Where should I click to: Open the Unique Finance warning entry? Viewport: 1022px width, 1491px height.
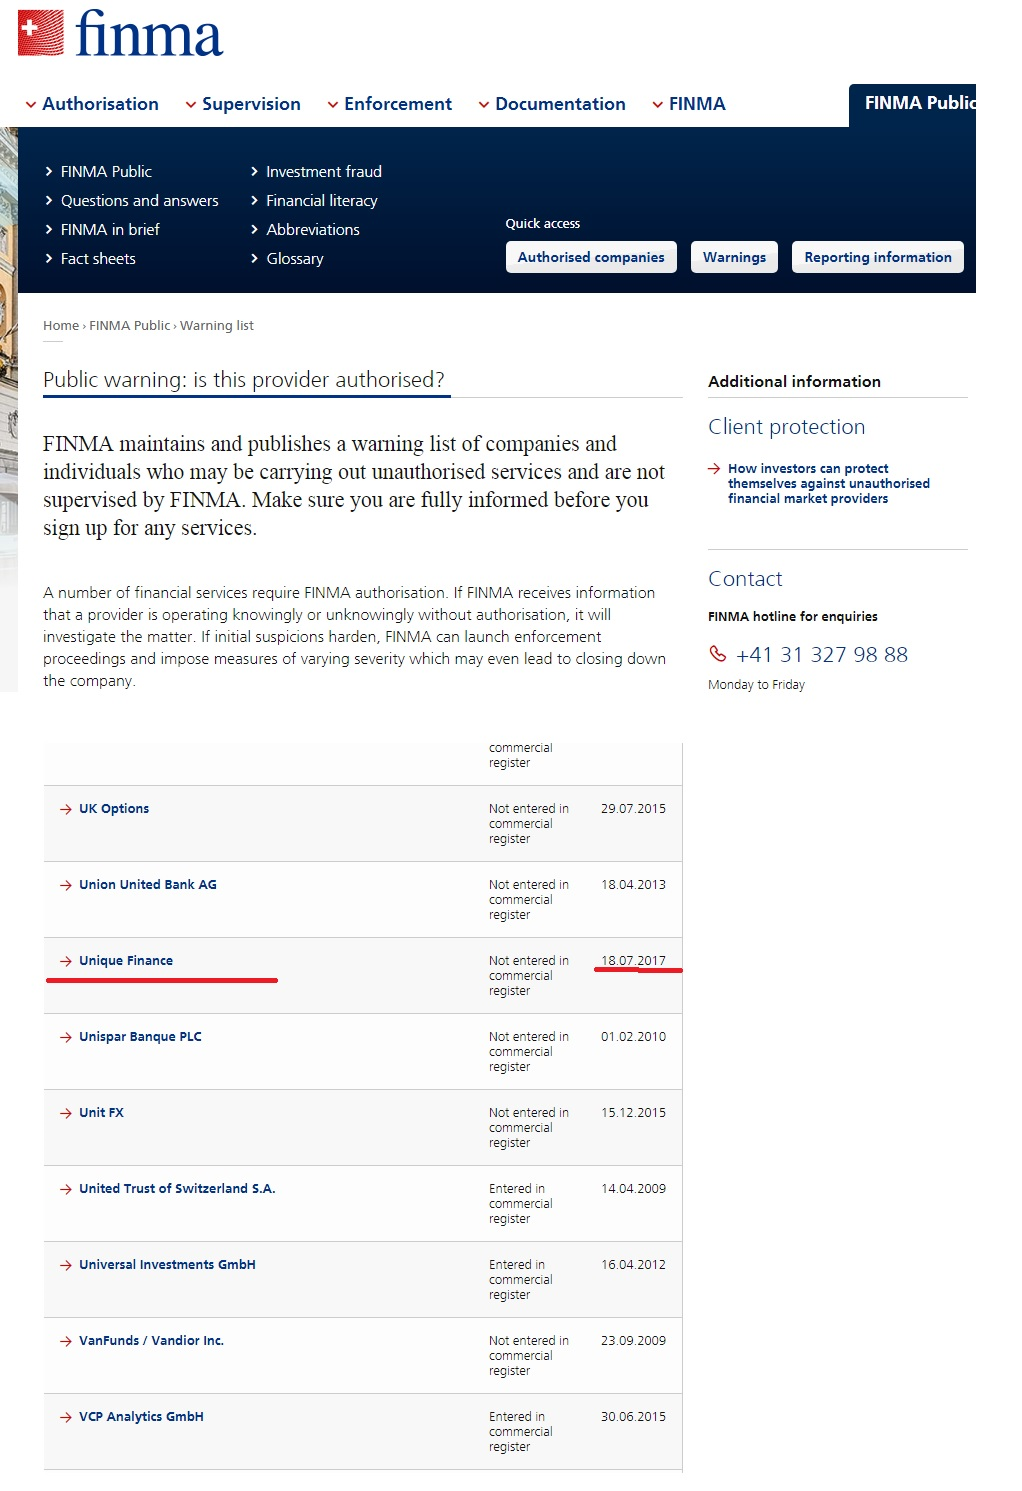pos(126,961)
